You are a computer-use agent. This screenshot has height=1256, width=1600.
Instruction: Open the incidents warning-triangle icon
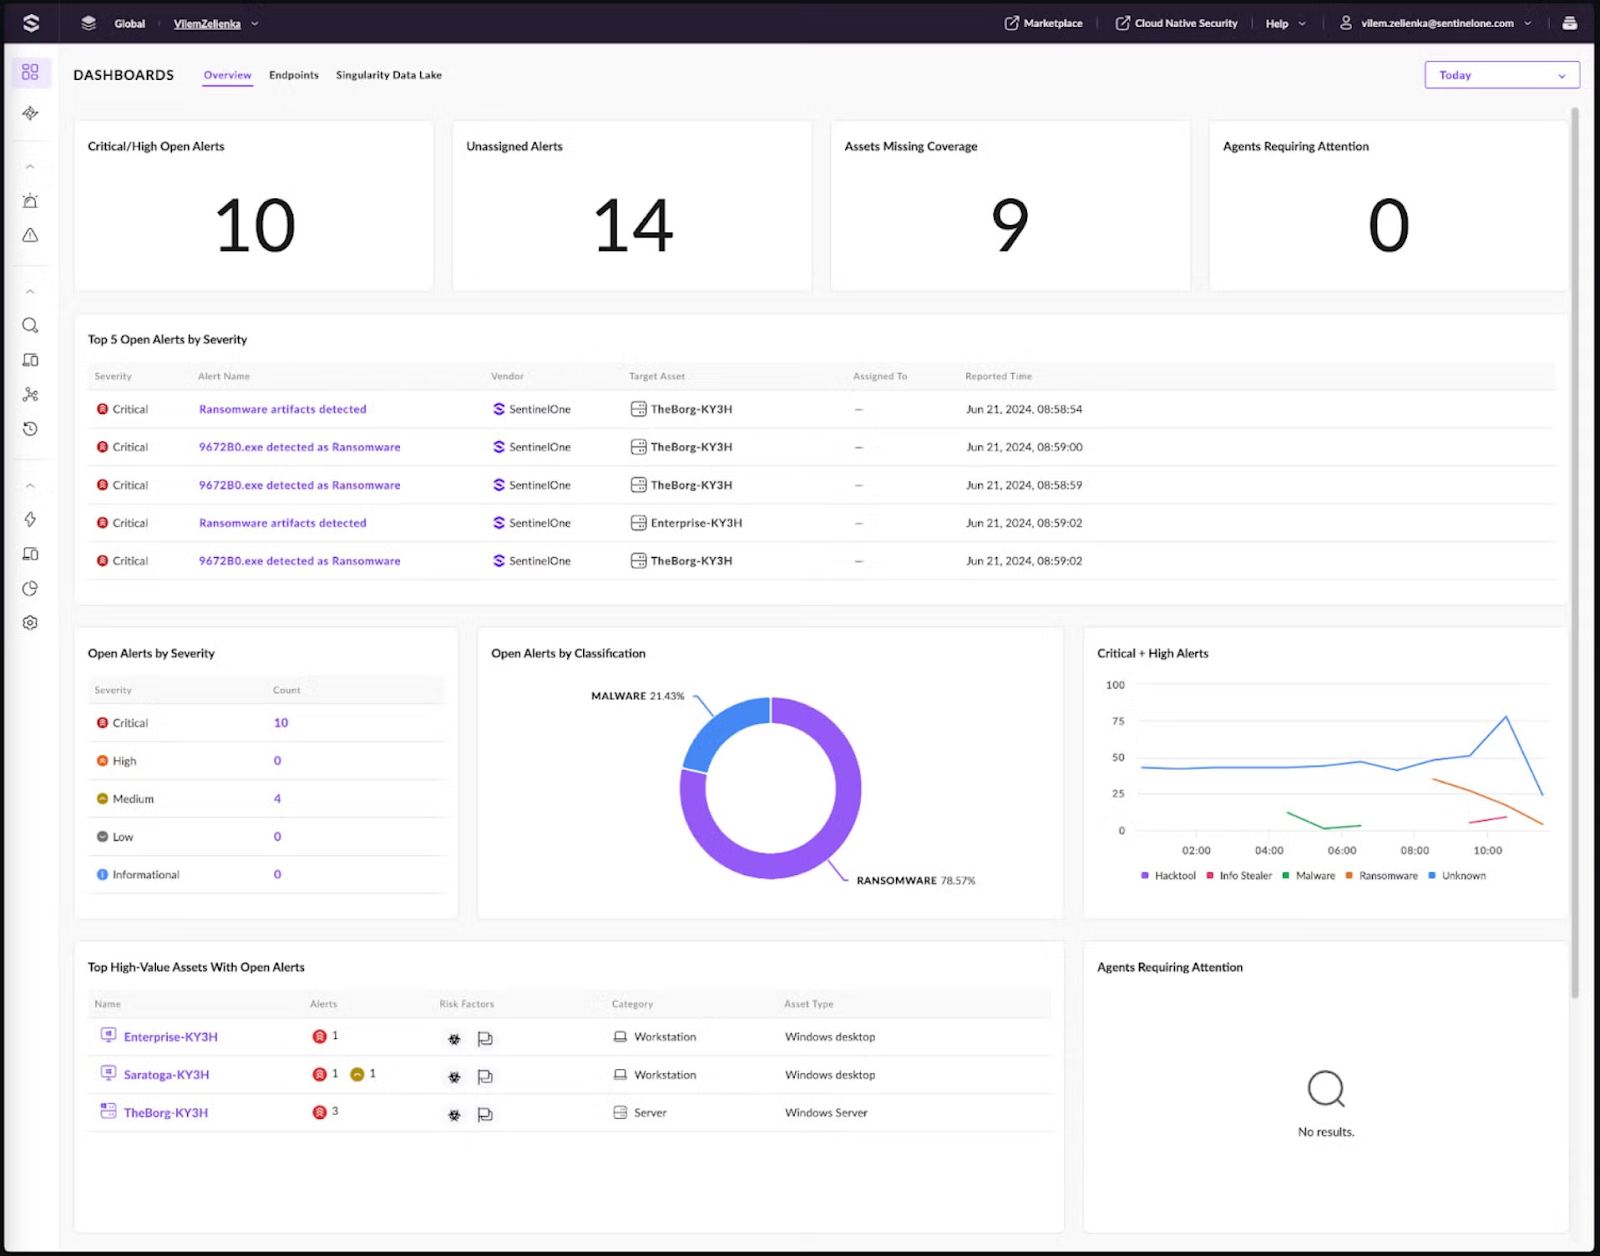[x=30, y=236]
